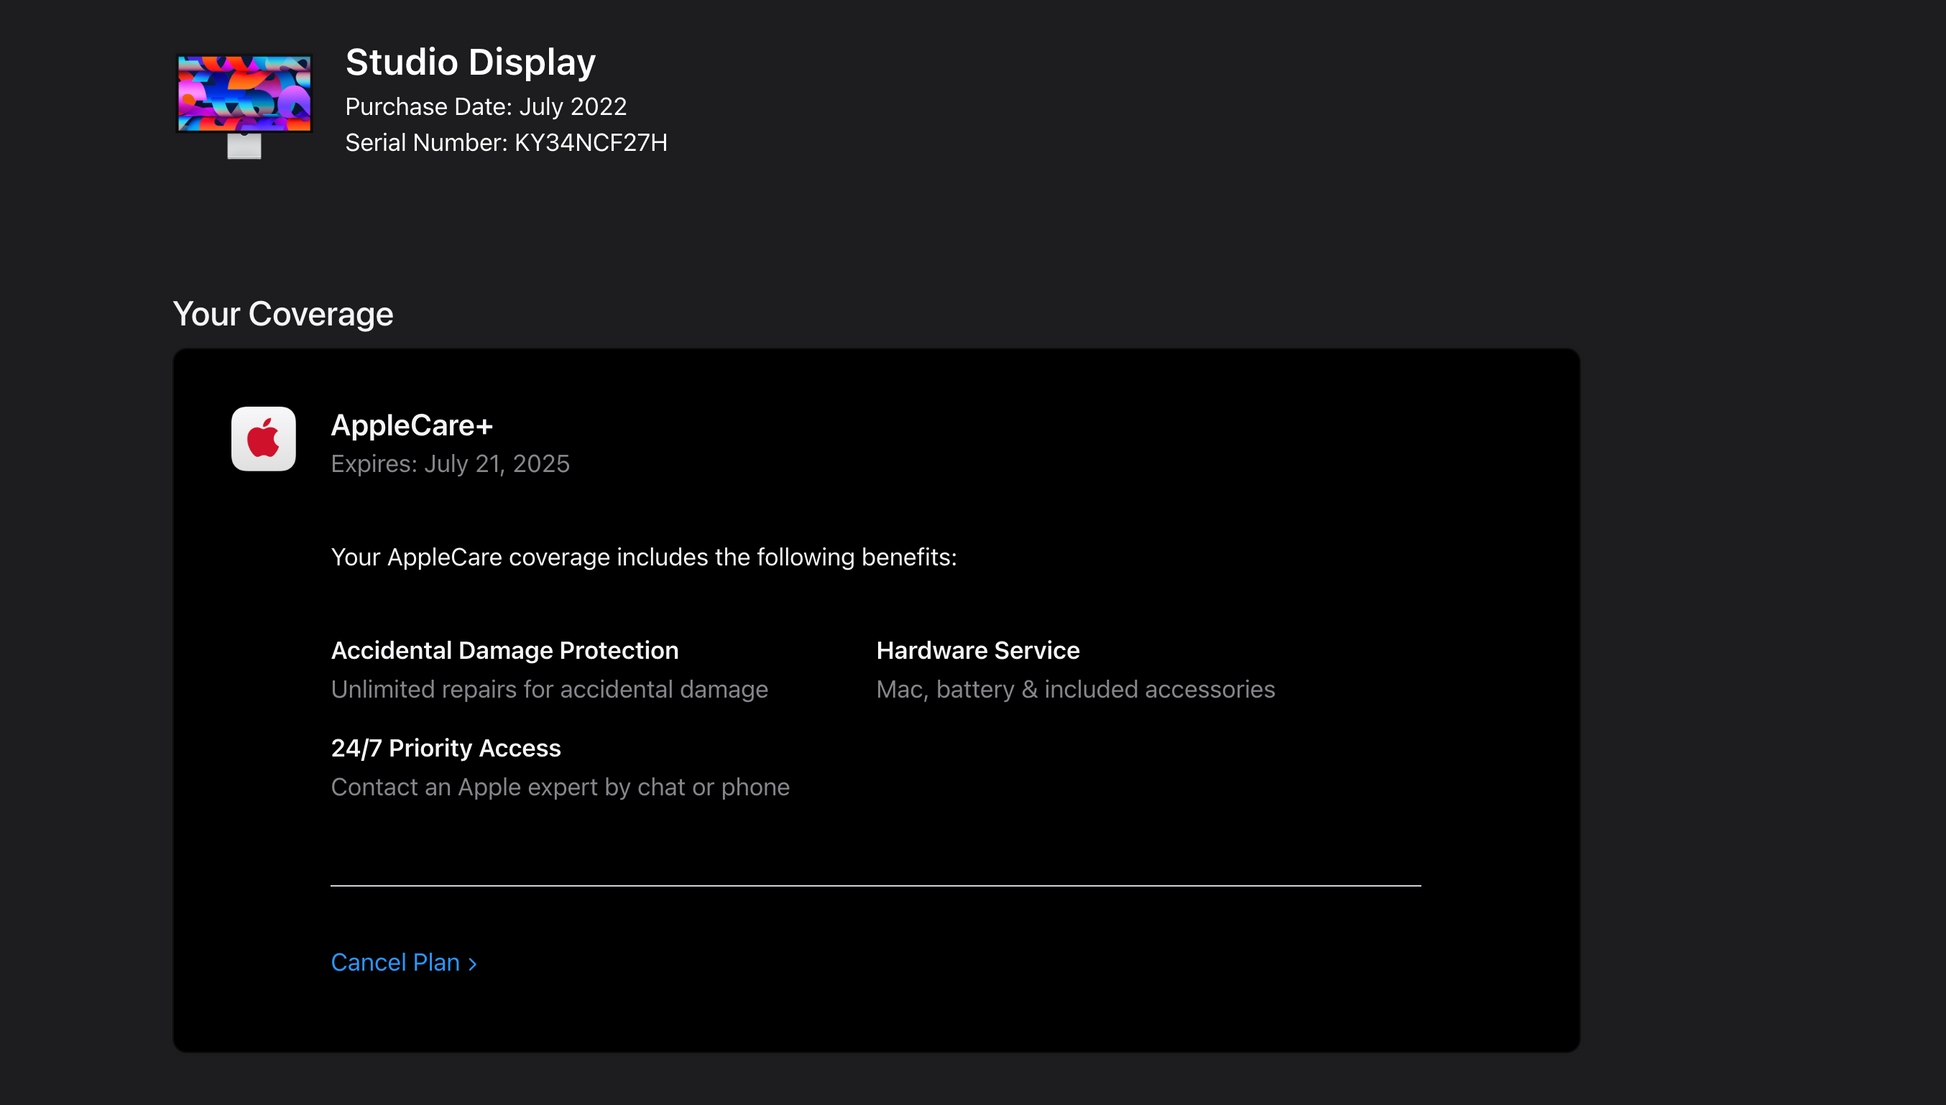Click the Studio Display title heading
Screen dimensions: 1946x1105
[x=470, y=62]
